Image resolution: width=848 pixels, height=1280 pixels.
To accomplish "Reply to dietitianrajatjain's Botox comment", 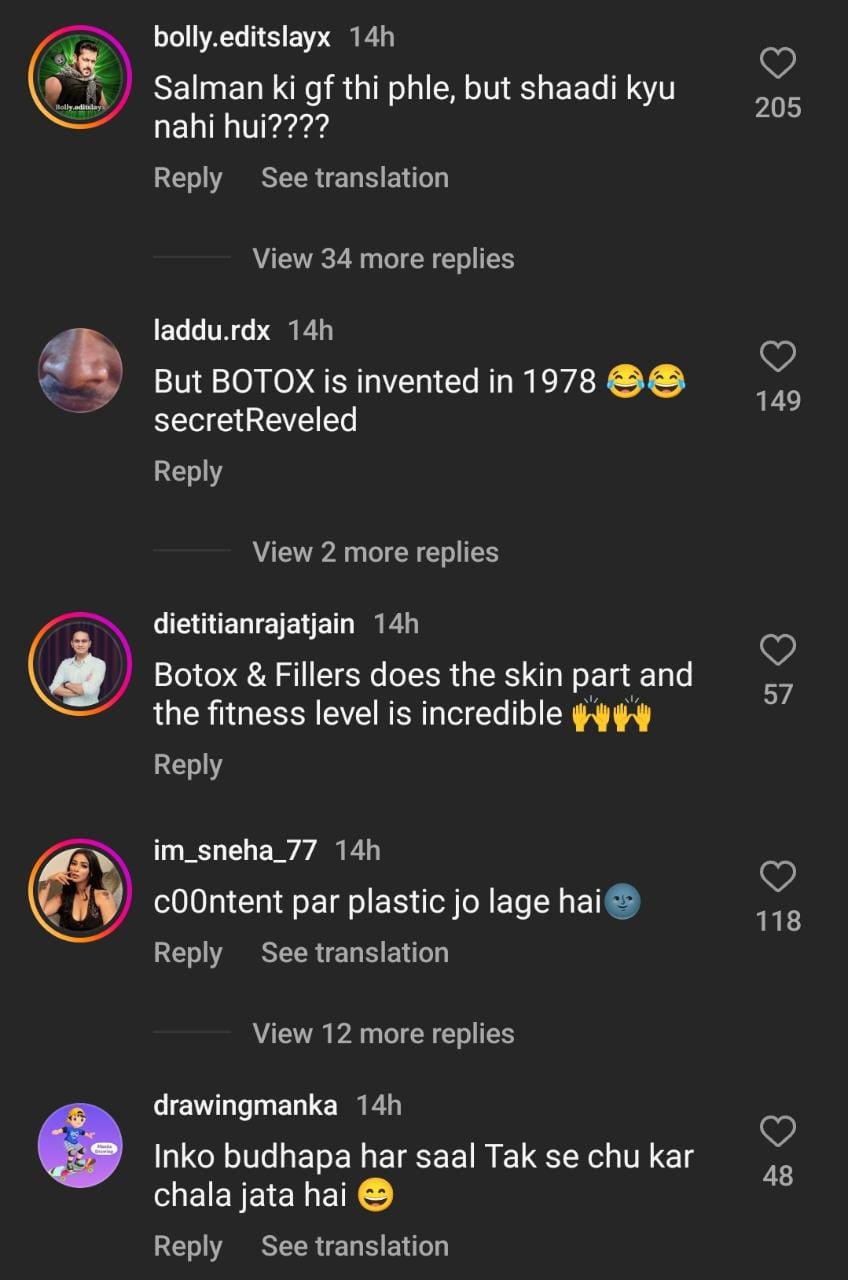I will tap(188, 765).
